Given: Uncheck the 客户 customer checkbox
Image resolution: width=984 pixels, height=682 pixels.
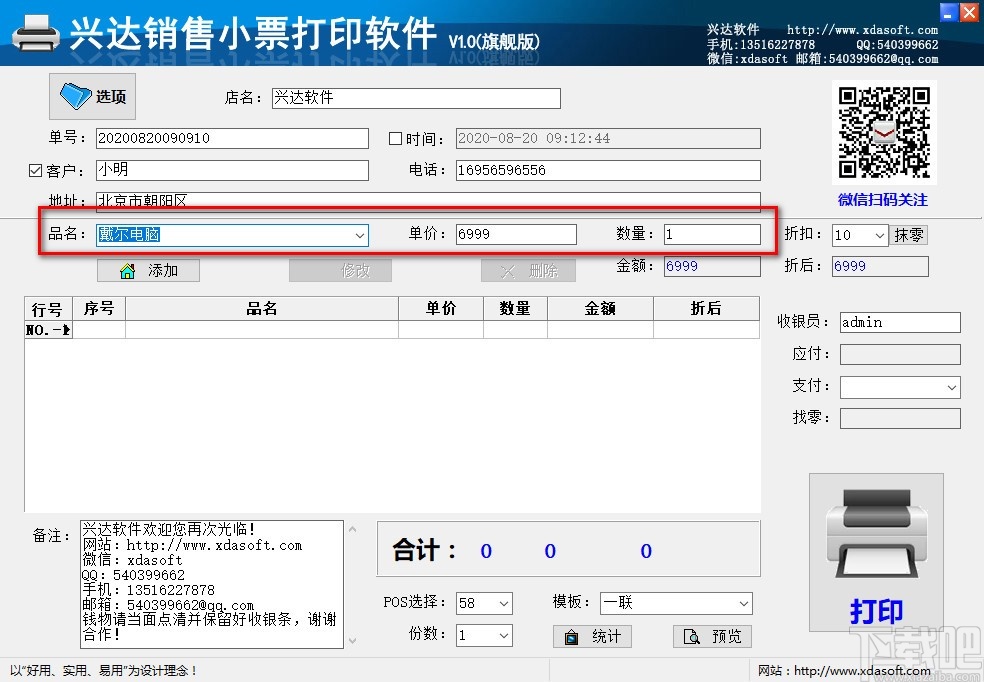Looking at the screenshot, I should (x=36, y=170).
